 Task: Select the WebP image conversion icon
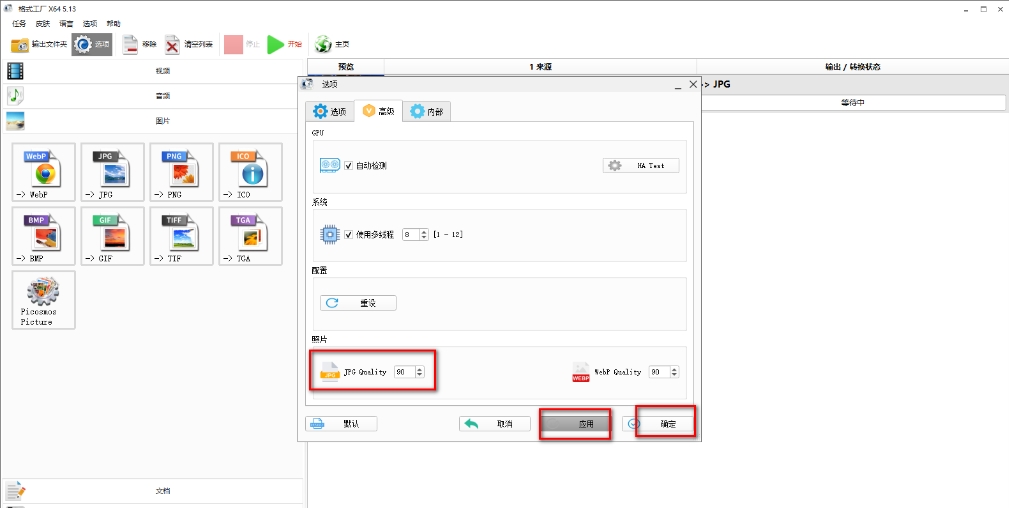pos(43,172)
